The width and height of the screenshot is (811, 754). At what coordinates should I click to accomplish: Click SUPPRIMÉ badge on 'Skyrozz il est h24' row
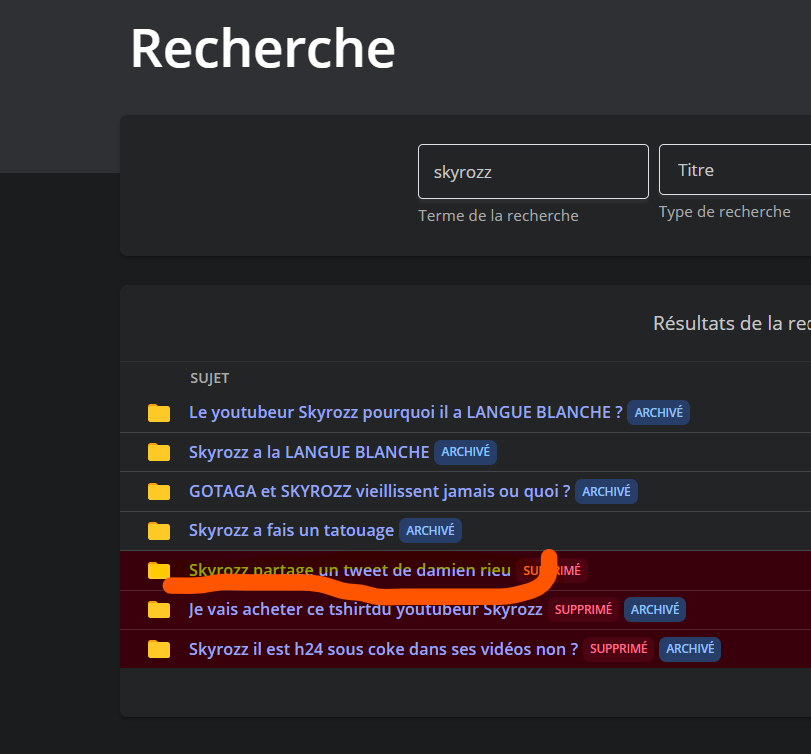pos(619,649)
